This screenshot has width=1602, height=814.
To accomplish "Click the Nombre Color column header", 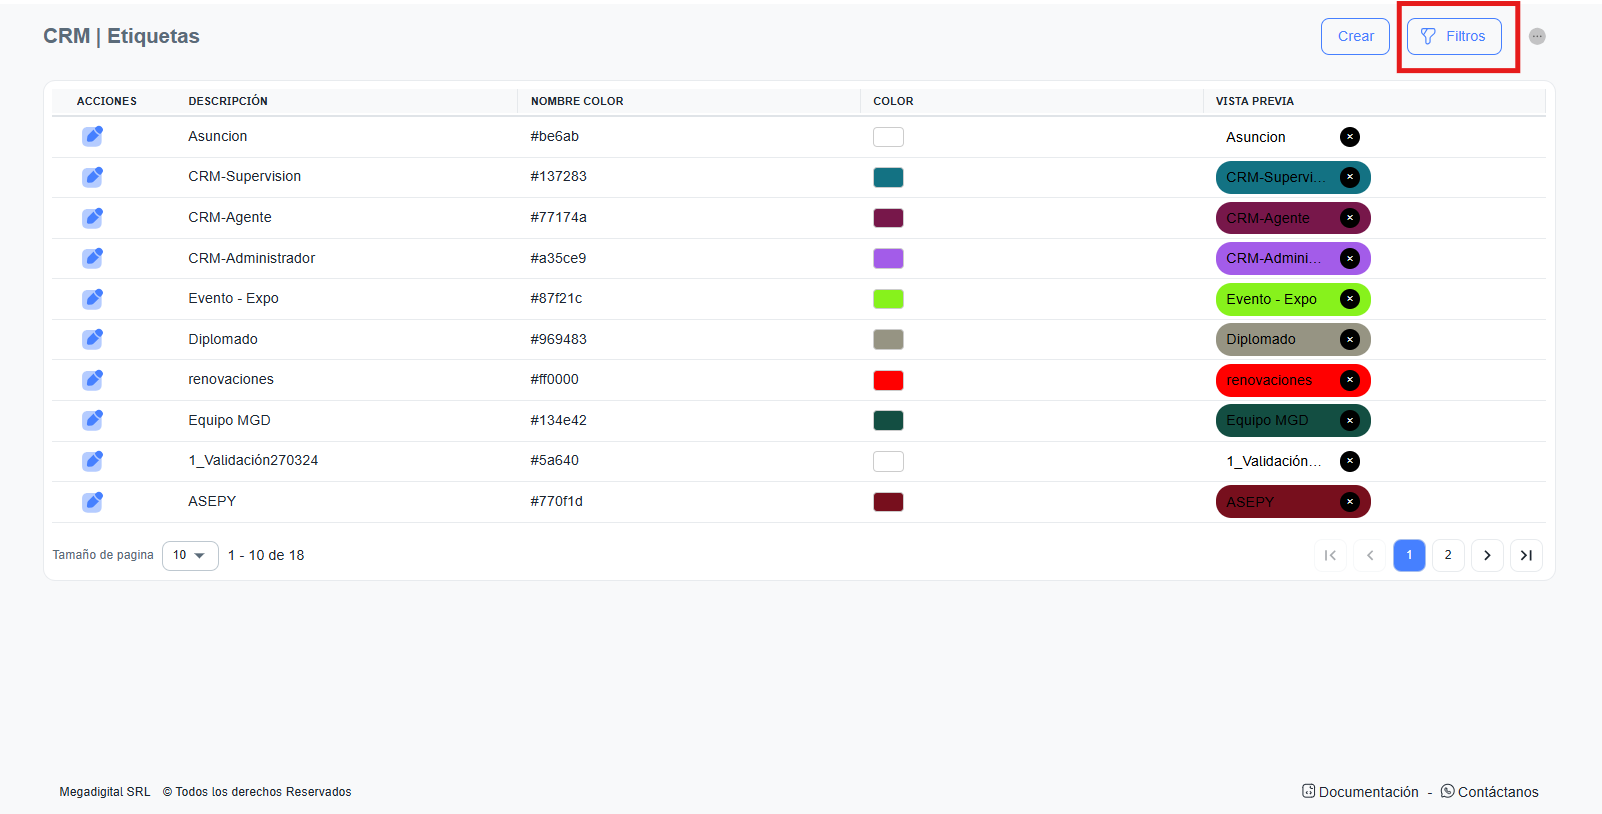I will [x=577, y=101].
